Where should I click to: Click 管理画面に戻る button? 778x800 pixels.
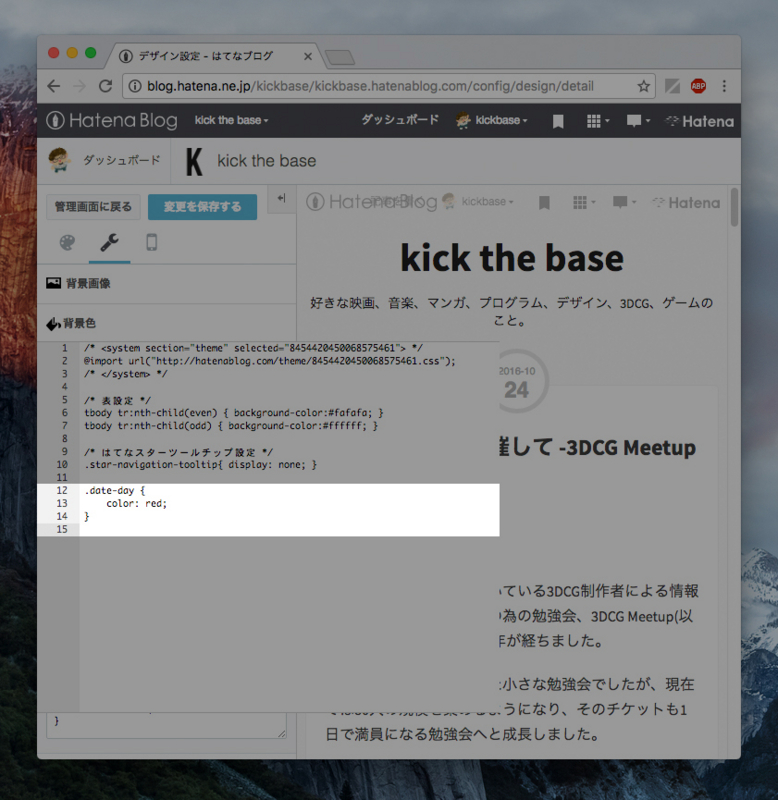(93, 207)
